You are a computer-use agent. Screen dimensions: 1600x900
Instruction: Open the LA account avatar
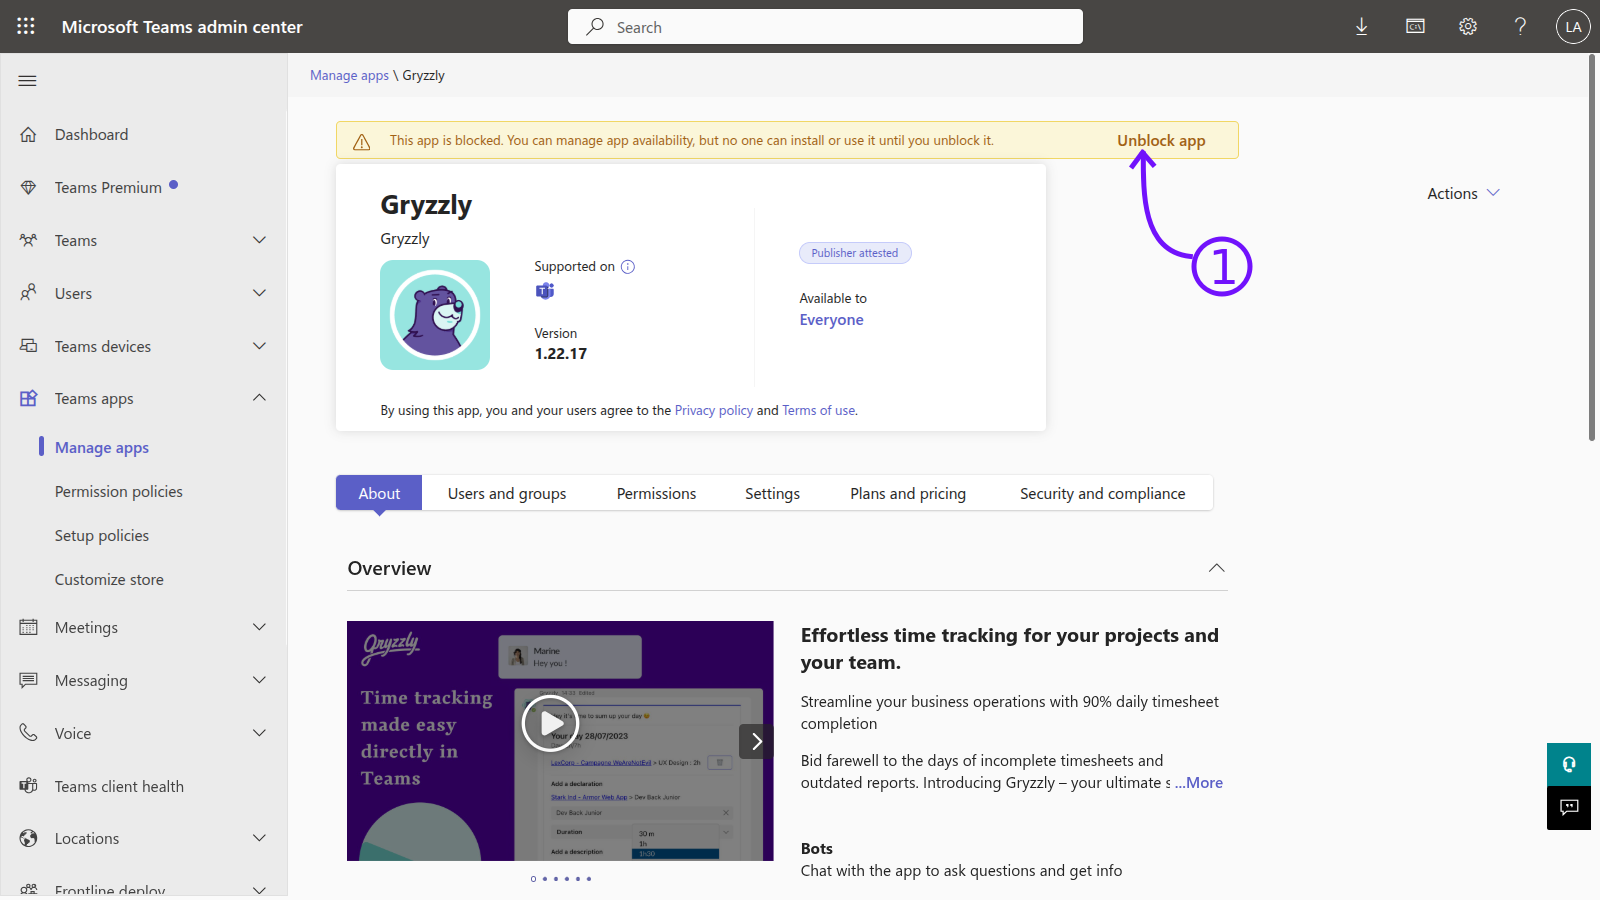point(1573,27)
